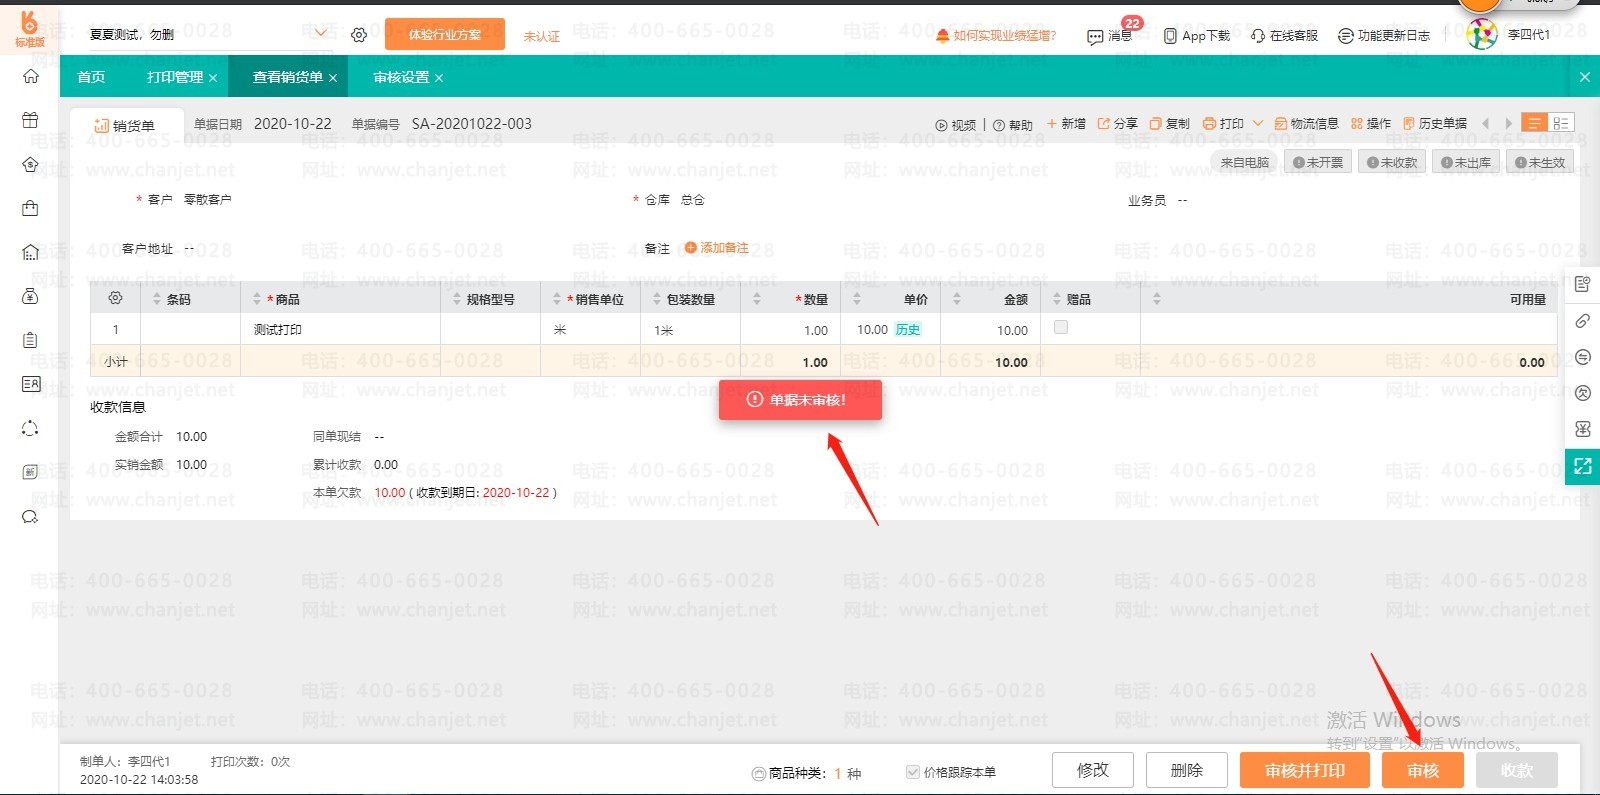
Task: Click the App下载 download item
Action: tap(1197, 36)
